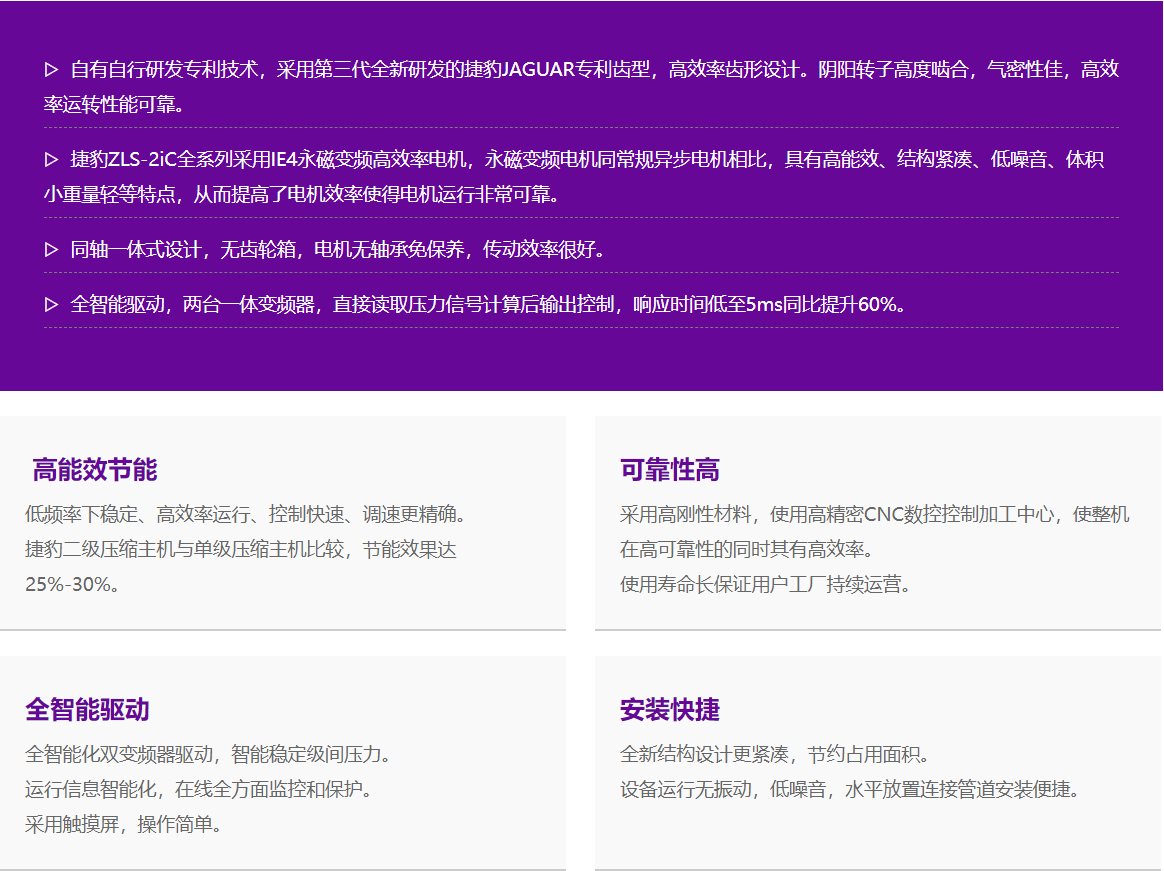Click the text 采用触摸屏，操作简单
This screenshot has width=1164, height=871.
click(124, 824)
